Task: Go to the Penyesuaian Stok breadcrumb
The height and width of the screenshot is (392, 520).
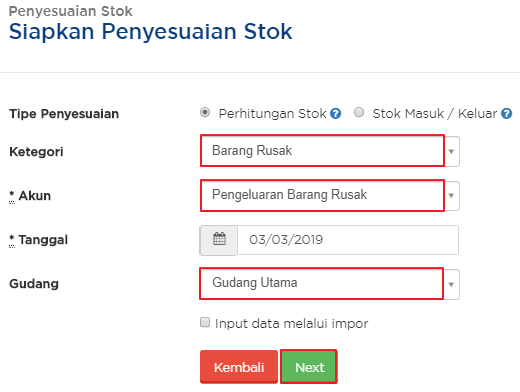Action: coord(71,11)
